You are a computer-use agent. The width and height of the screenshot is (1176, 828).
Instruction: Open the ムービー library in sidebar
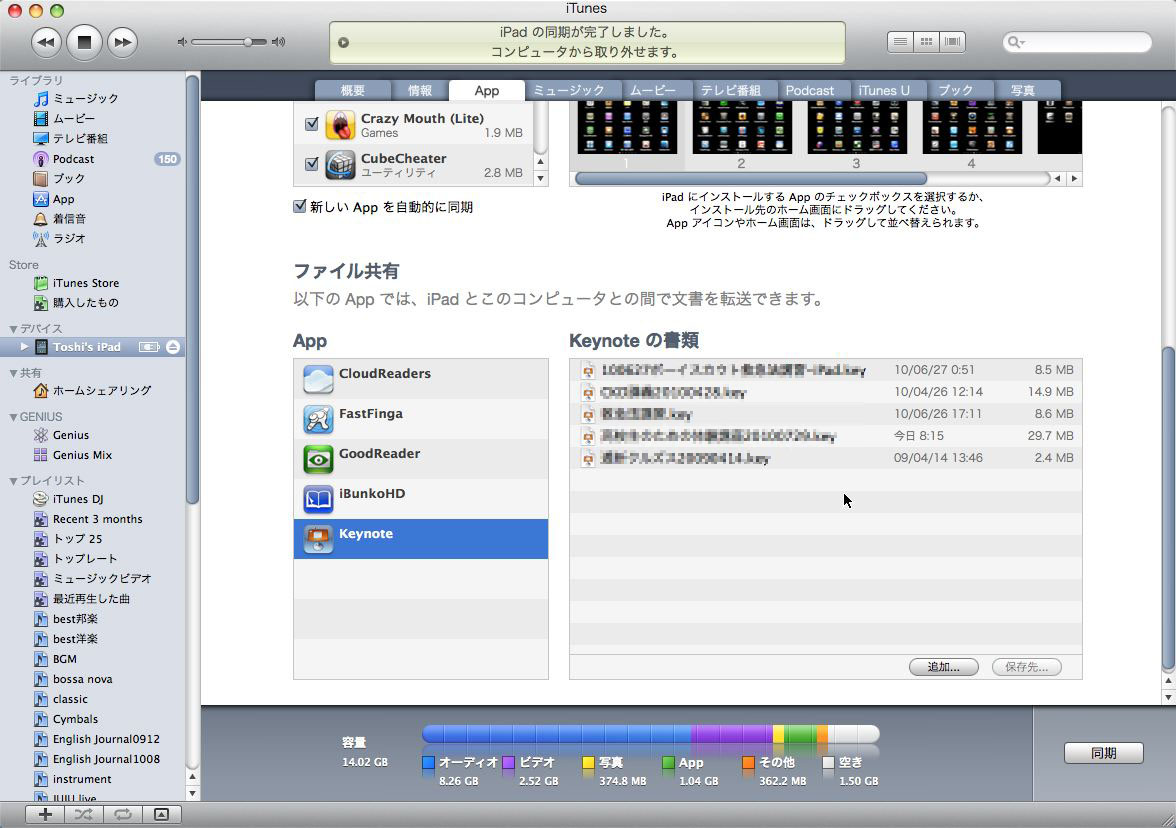click(74, 118)
